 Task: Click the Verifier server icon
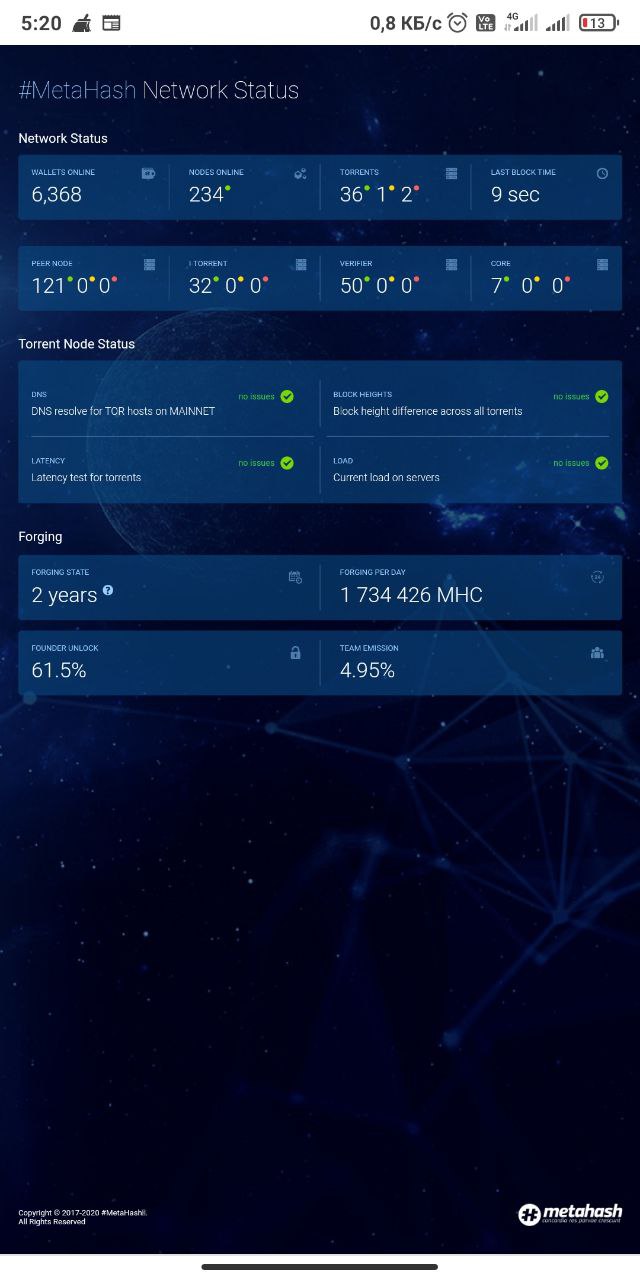(451, 264)
